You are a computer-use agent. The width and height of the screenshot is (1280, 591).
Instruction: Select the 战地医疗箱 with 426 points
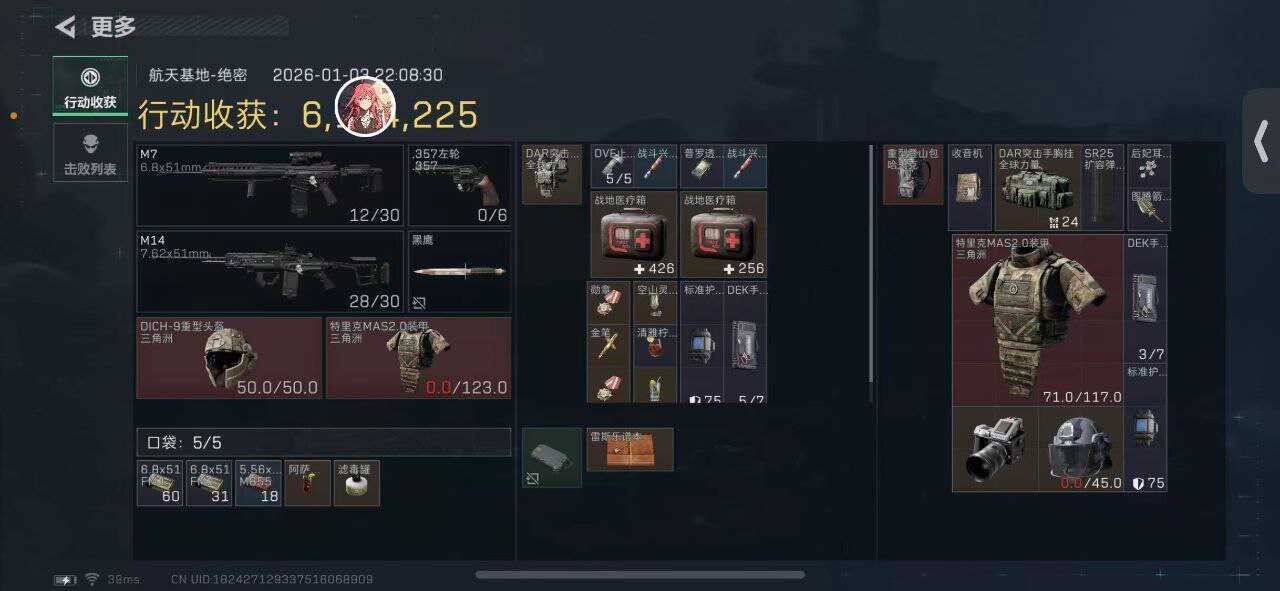pos(634,234)
